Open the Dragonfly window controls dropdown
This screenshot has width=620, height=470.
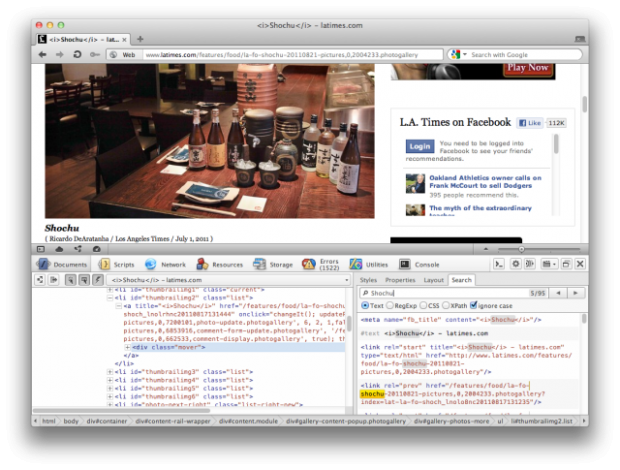pyautogui.click(x=549, y=264)
